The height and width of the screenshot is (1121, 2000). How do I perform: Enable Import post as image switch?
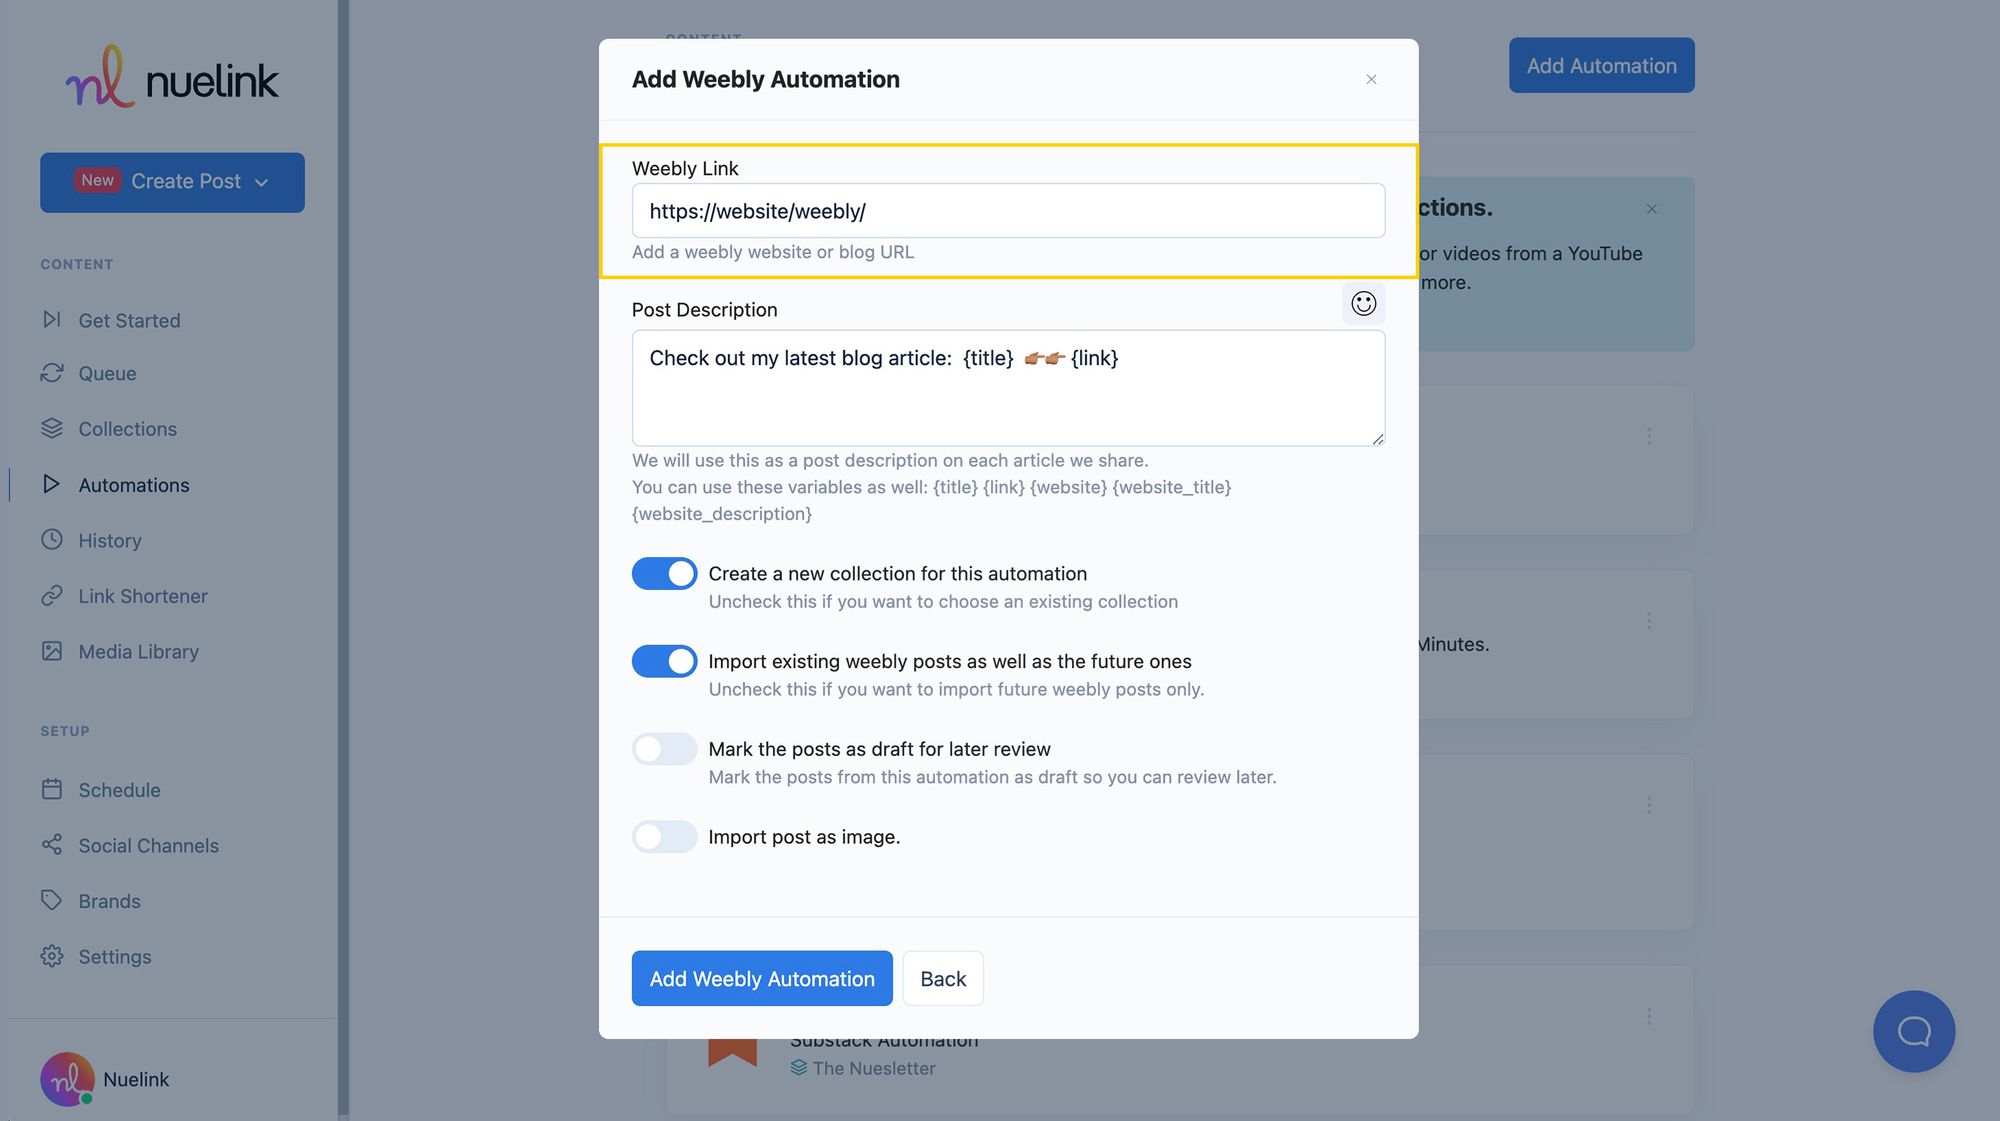tap(664, 836)
